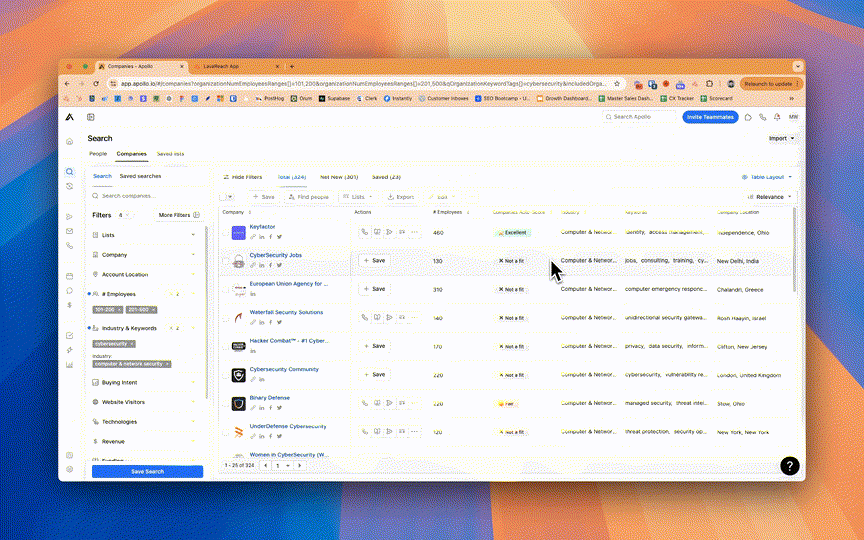864x540 pixels.
Task: Open the Emails envelope icon in sidebar
Action: coord(69,231)
